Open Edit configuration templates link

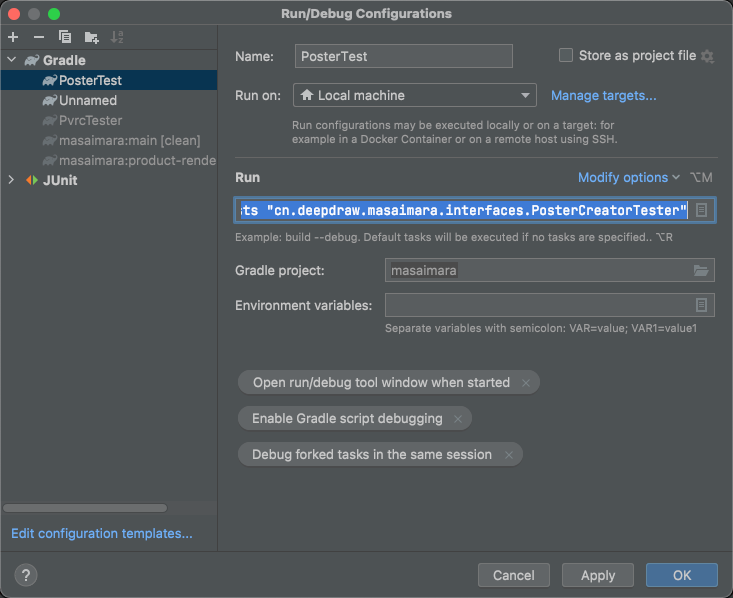point(102,533)
